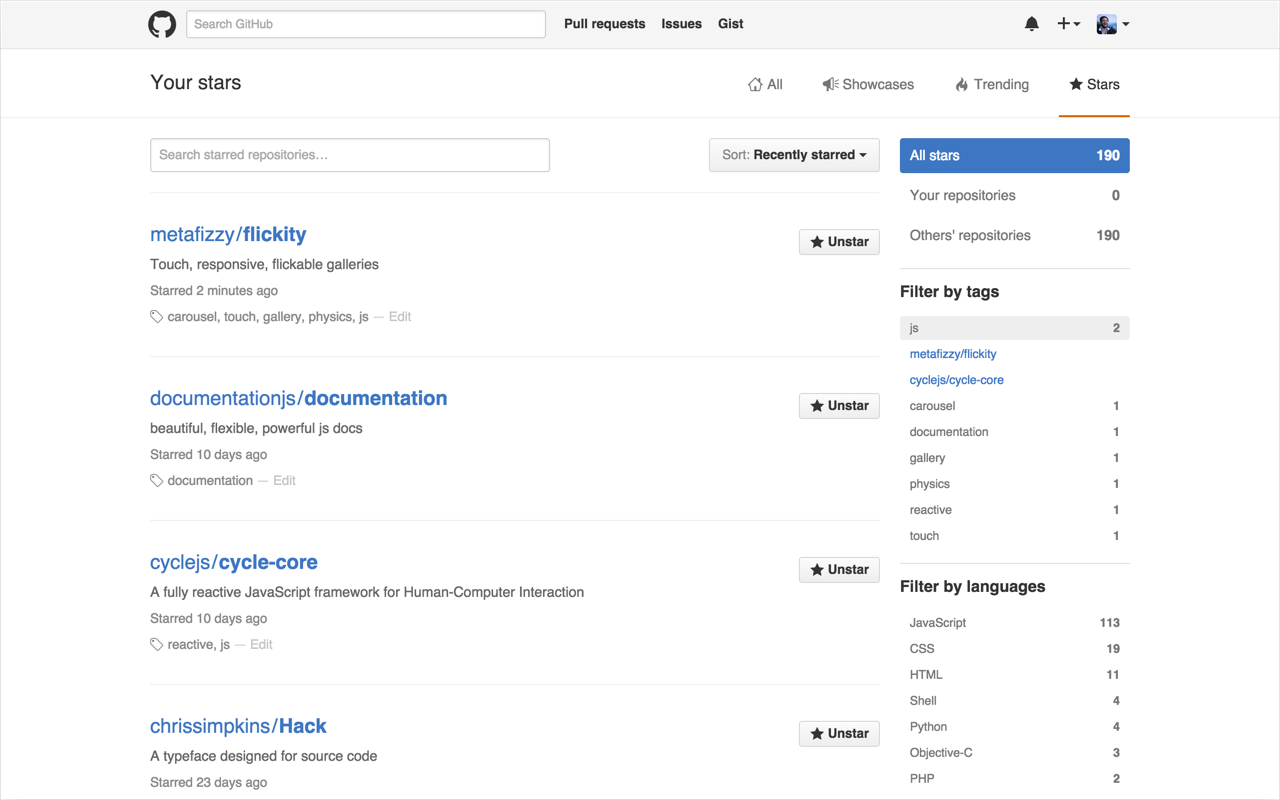Click the home icon beside All
The image size is (1280, 800).
coord(755,84)
